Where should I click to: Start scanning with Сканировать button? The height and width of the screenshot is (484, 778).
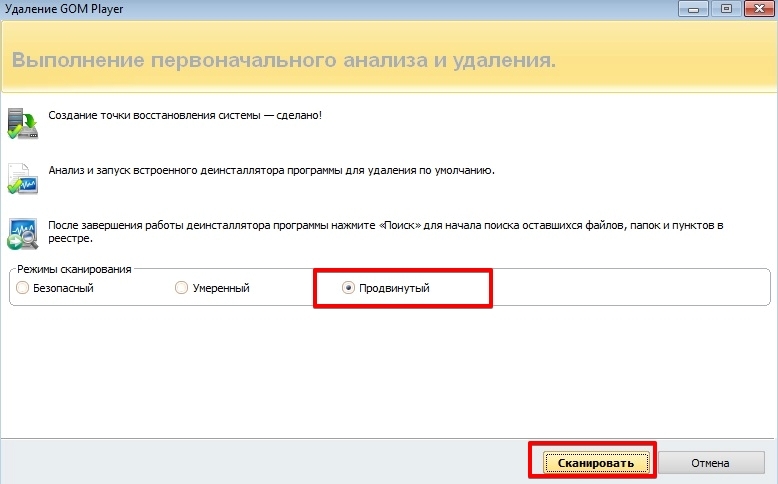click(596, 463)
